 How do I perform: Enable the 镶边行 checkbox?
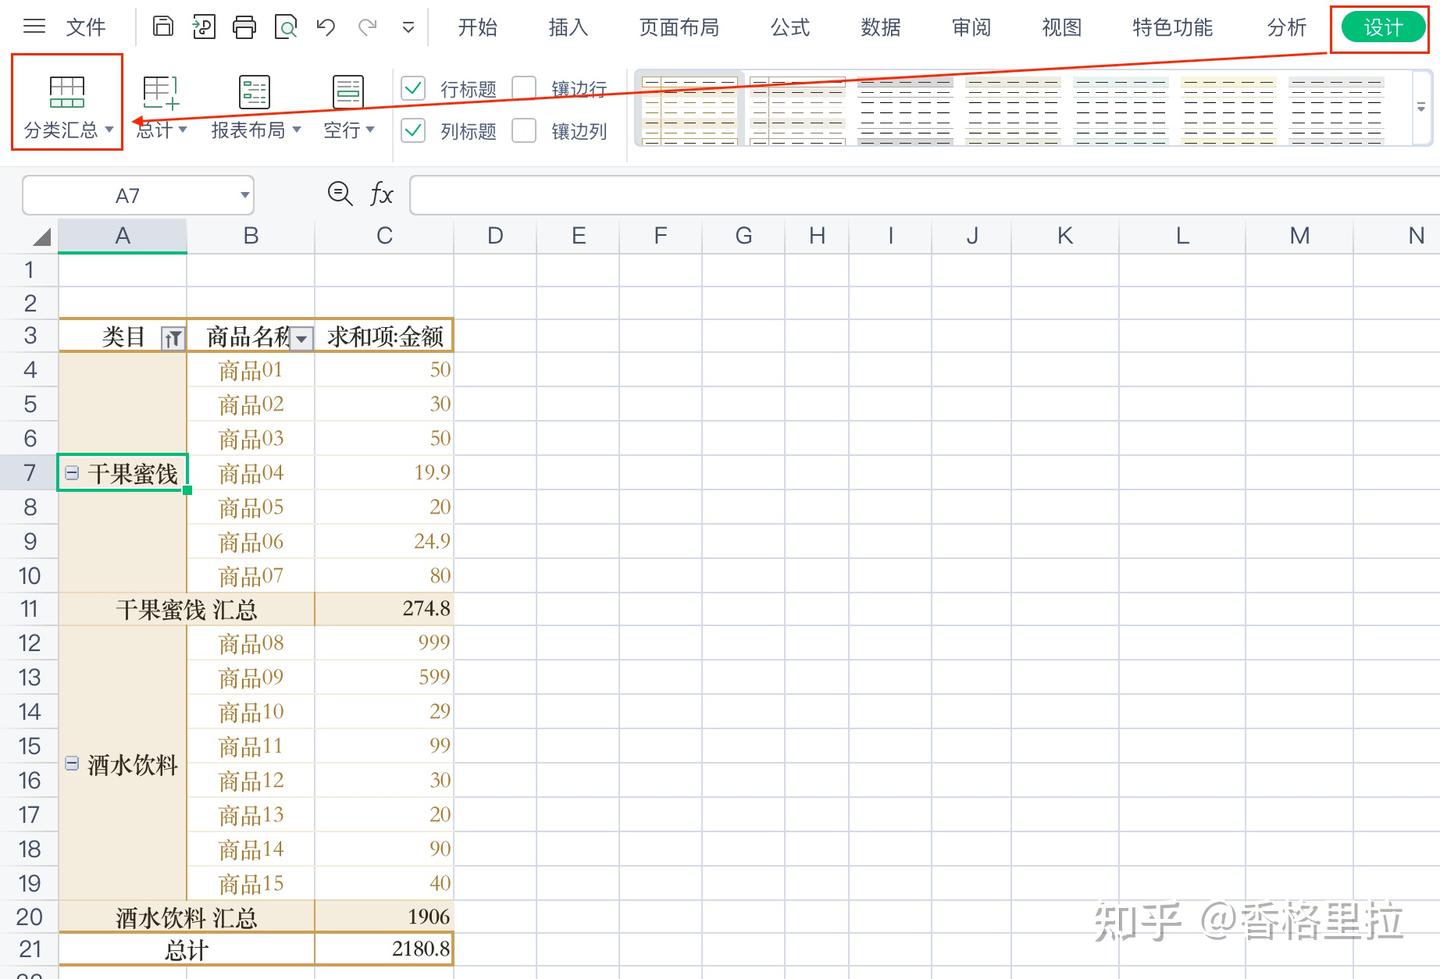pyautogui.click(x=524, y=89)
